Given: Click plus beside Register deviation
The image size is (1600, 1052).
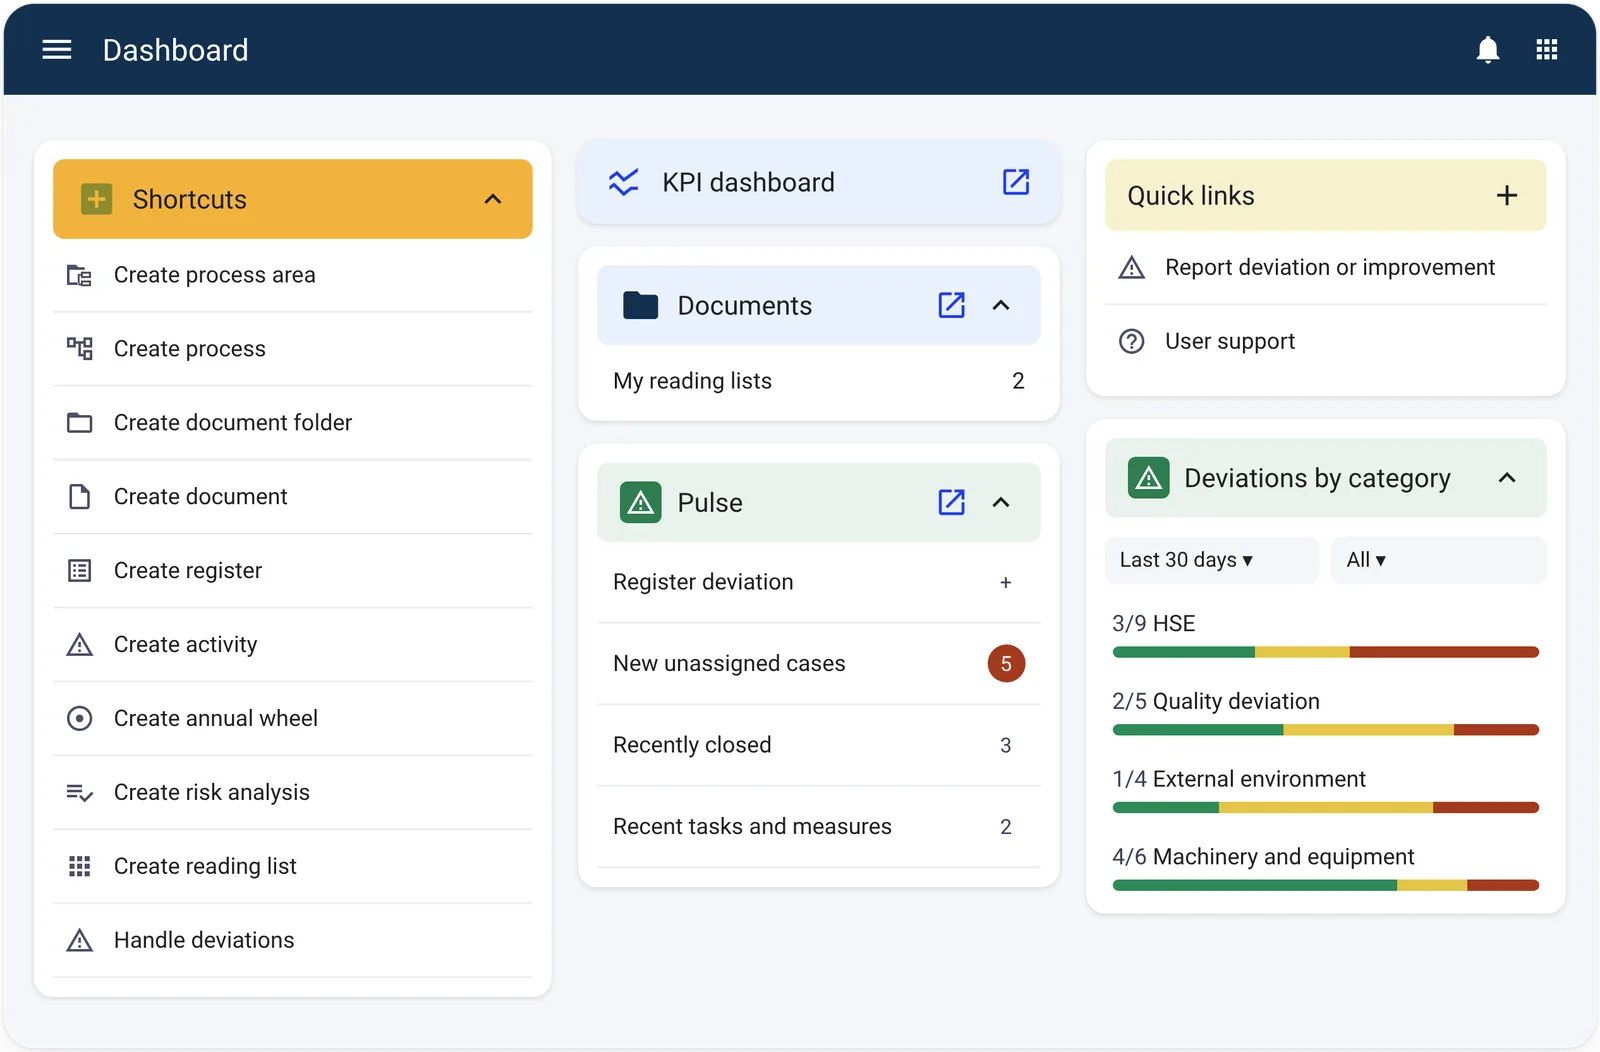Looking at the screenshot, I should [1006, 582].
